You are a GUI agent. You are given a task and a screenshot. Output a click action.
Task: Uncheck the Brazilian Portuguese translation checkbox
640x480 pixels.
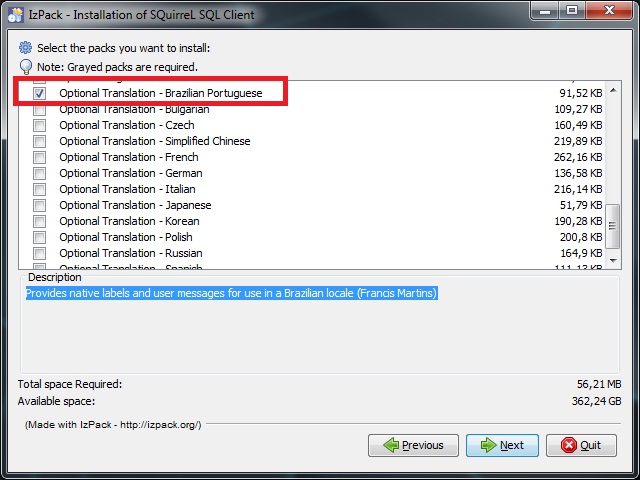[x=40, y=93]
